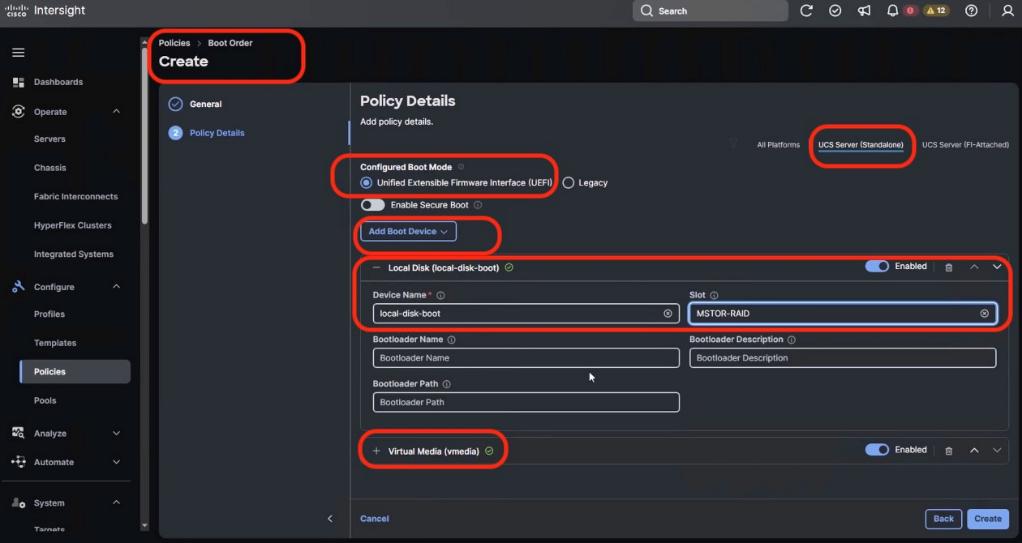Clear the Device Name field

pyautogui.click(x=667, y=314)
